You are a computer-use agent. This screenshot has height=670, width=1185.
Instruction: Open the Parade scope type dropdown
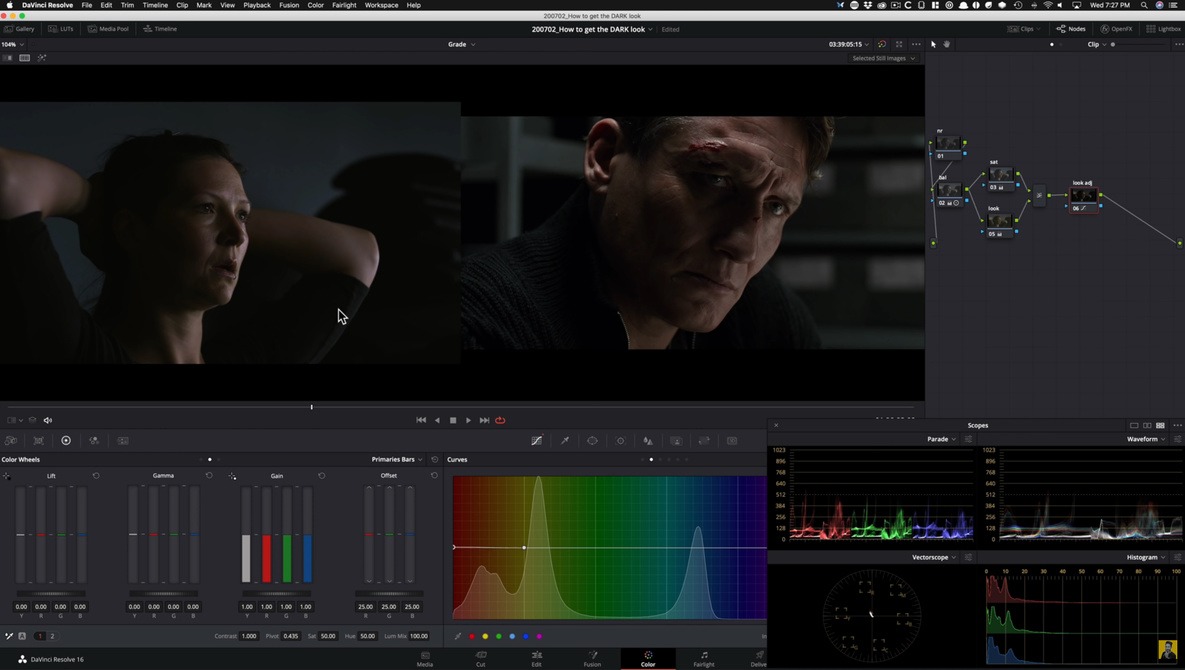941,439
